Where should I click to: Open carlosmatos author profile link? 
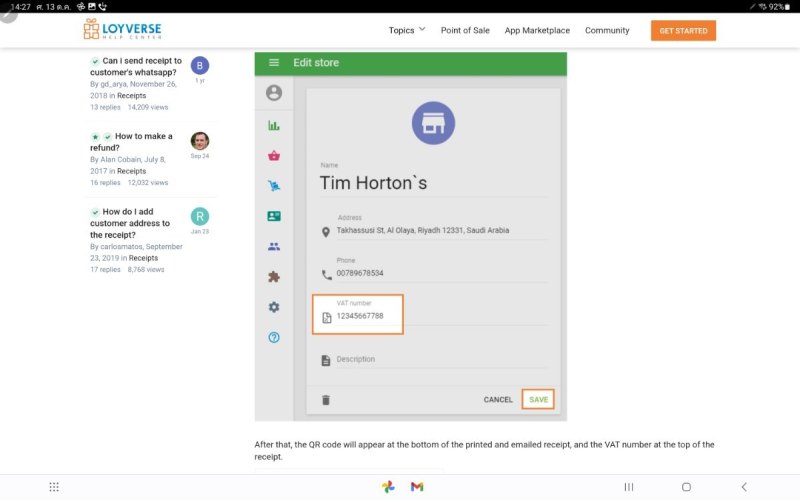click(121, 246)
